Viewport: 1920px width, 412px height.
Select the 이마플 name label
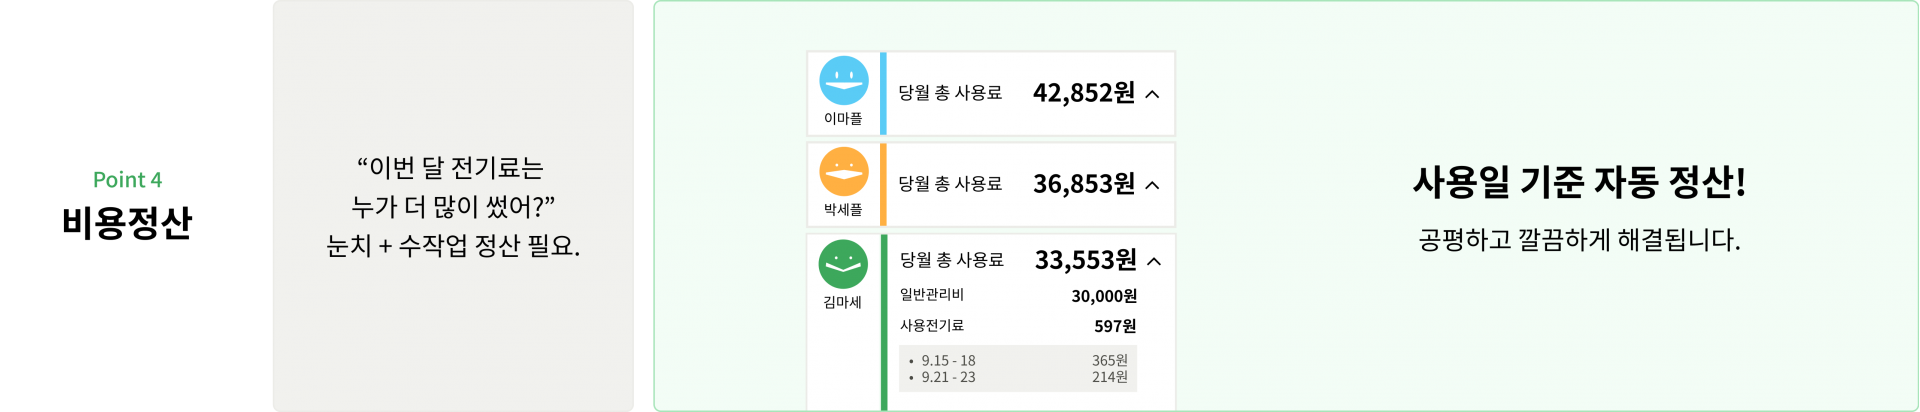[843, 118]
